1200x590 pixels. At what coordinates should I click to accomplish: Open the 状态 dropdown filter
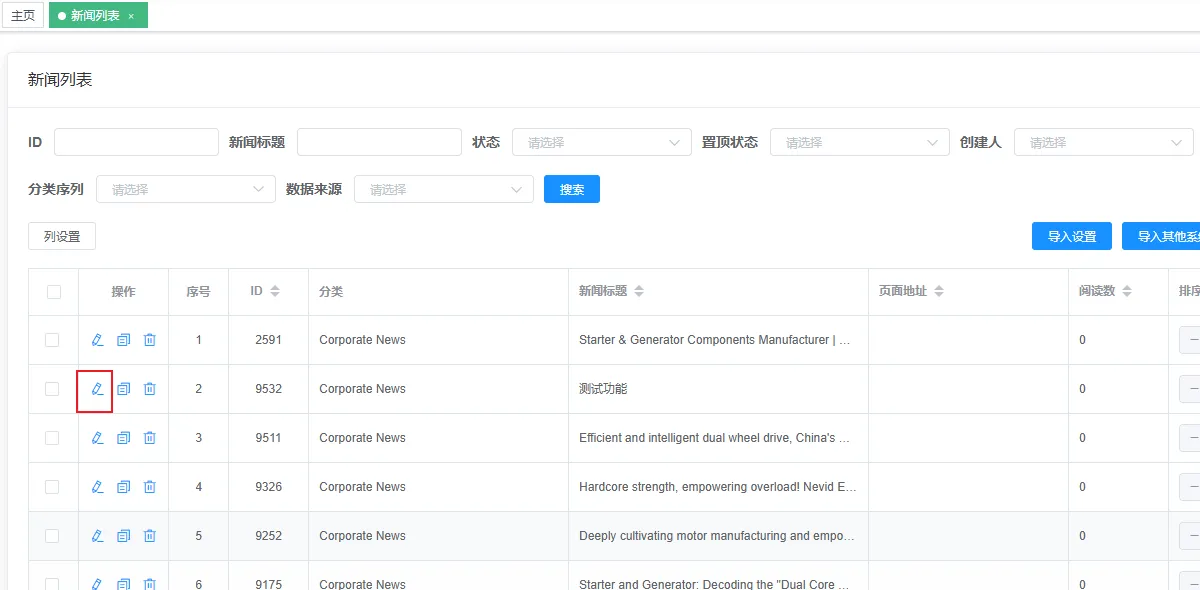pos(601,143)
